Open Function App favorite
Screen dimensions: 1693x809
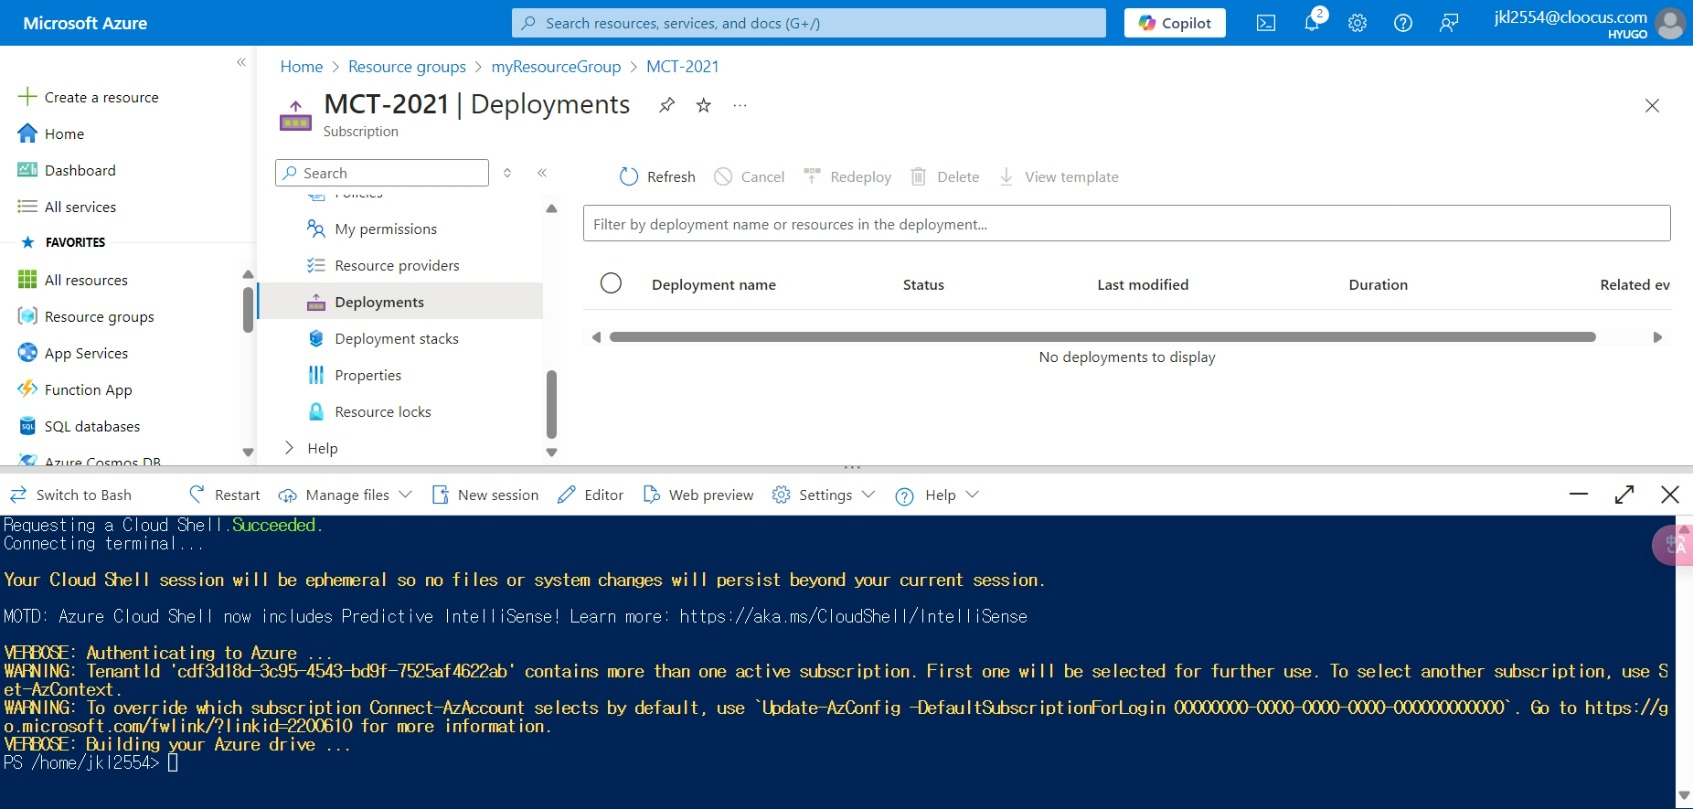coord(76,390)
